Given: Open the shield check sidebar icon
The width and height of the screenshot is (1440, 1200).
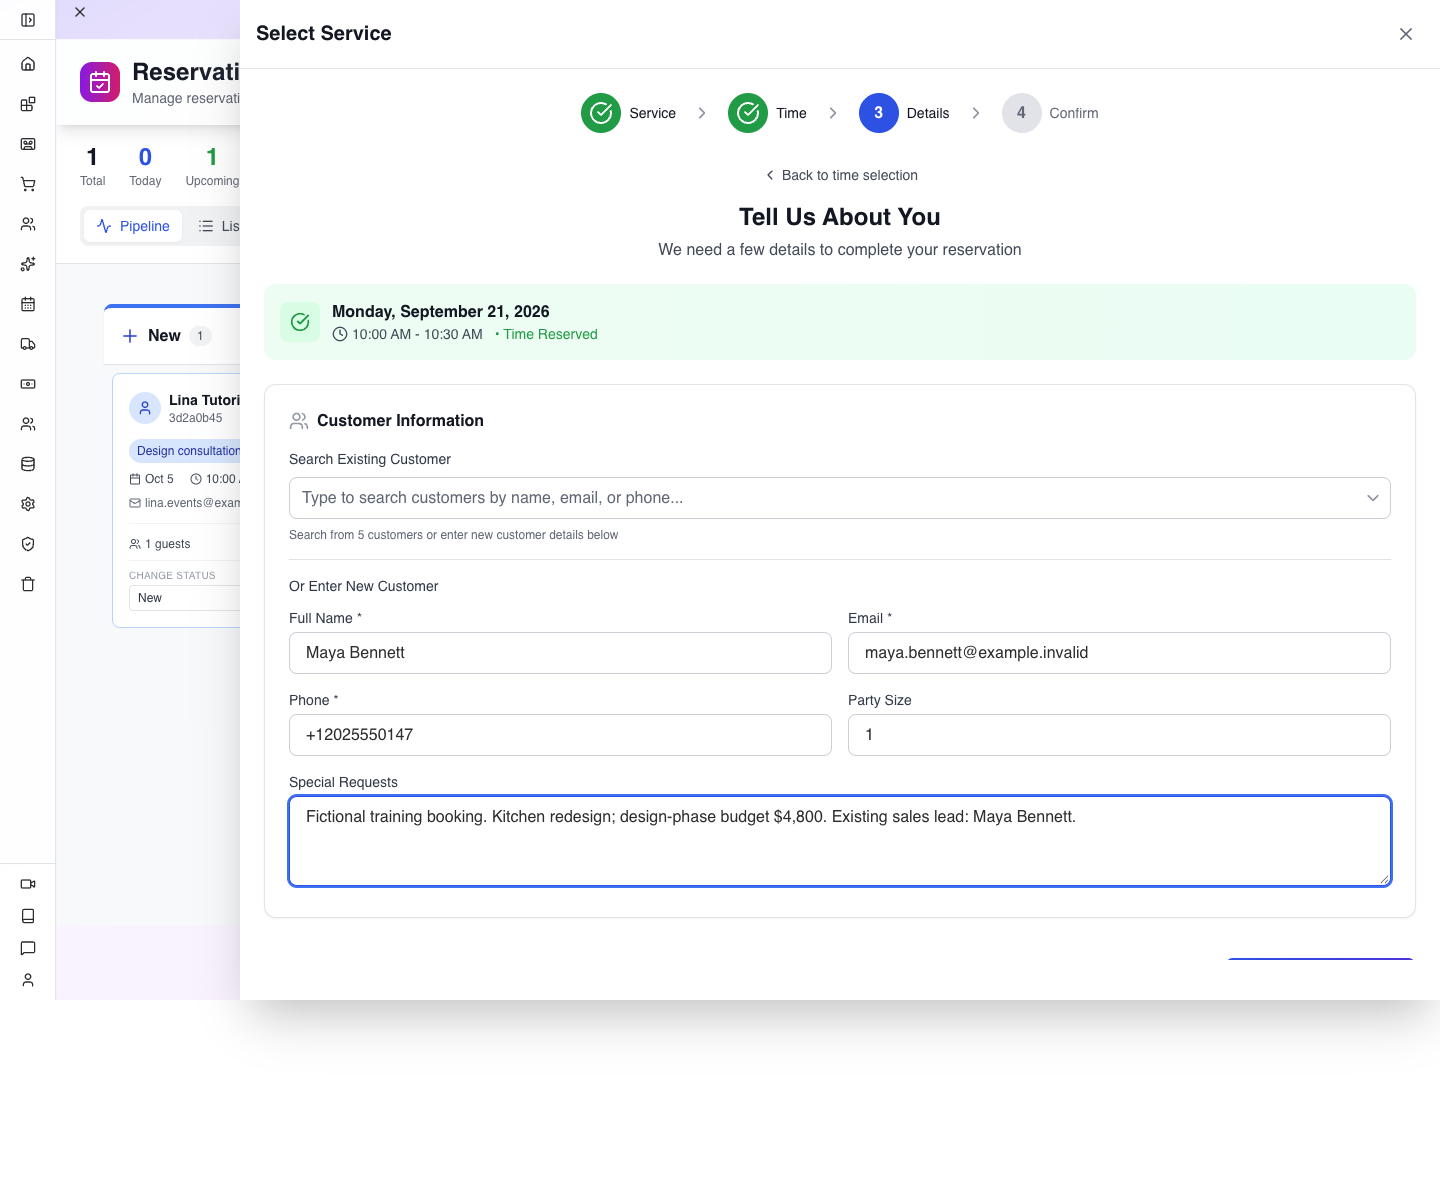Looking at the screenshot, I should pos(28,544).
